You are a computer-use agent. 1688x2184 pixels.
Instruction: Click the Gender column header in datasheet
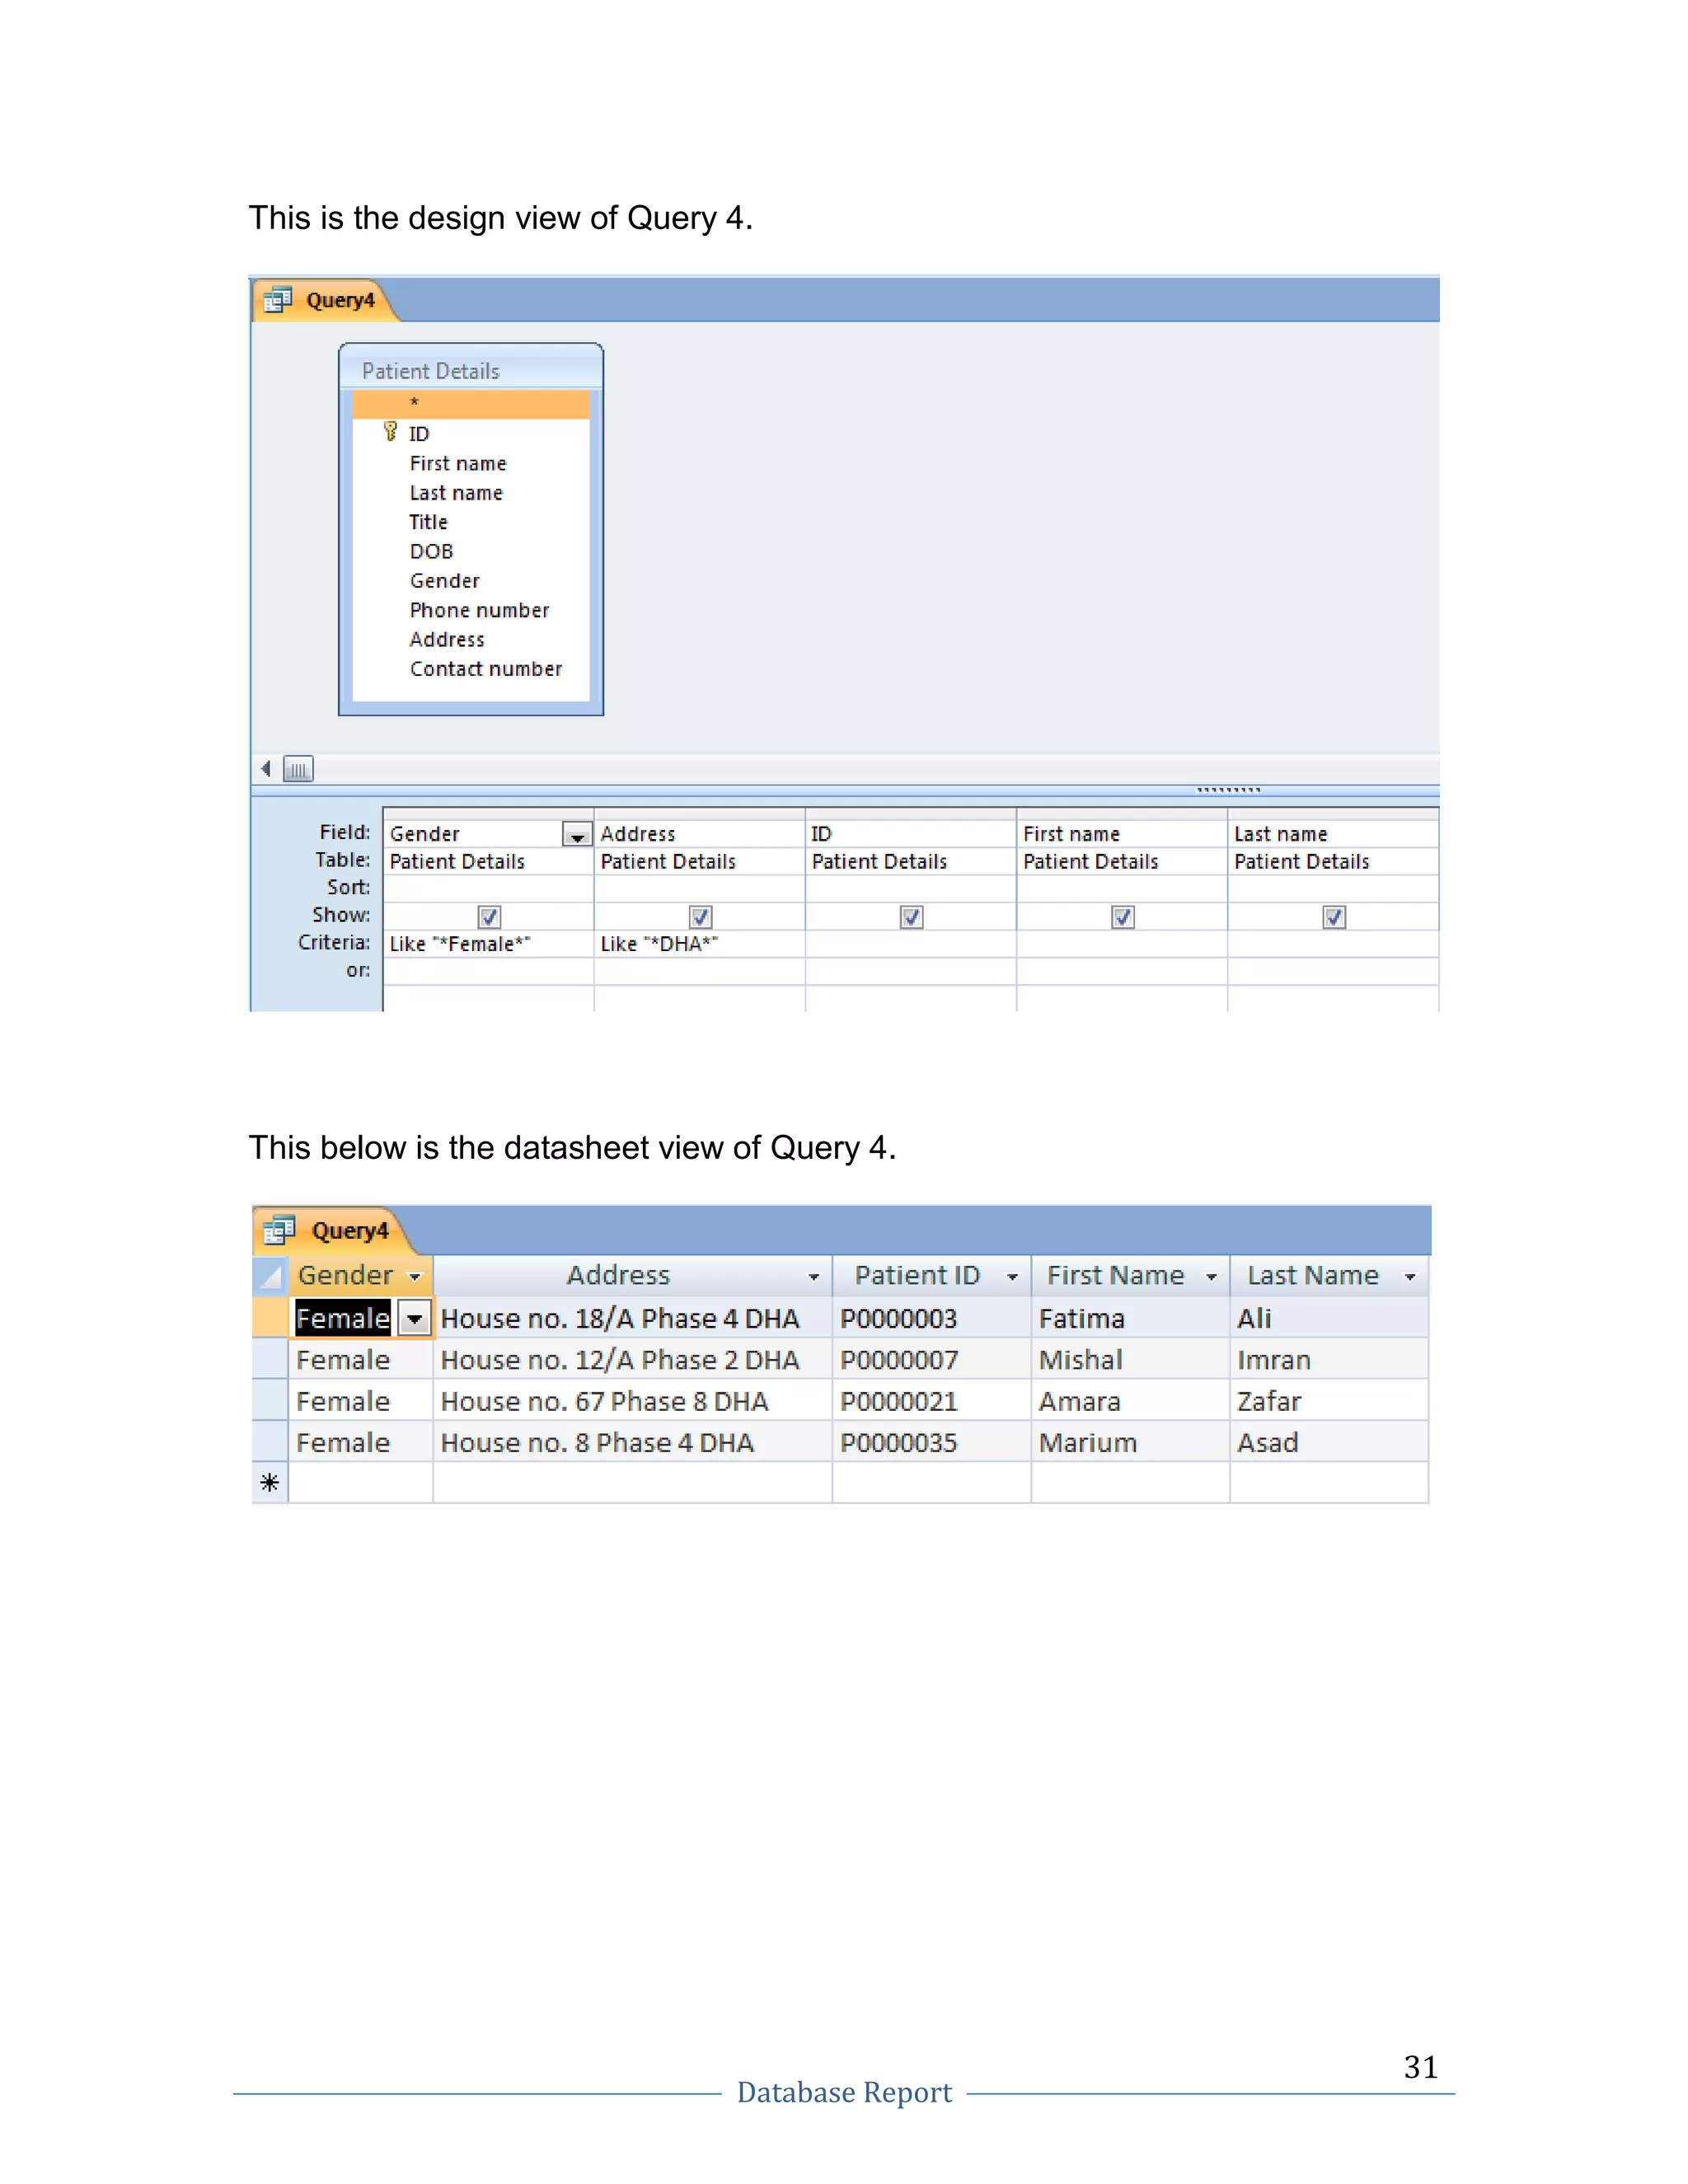361,1276
